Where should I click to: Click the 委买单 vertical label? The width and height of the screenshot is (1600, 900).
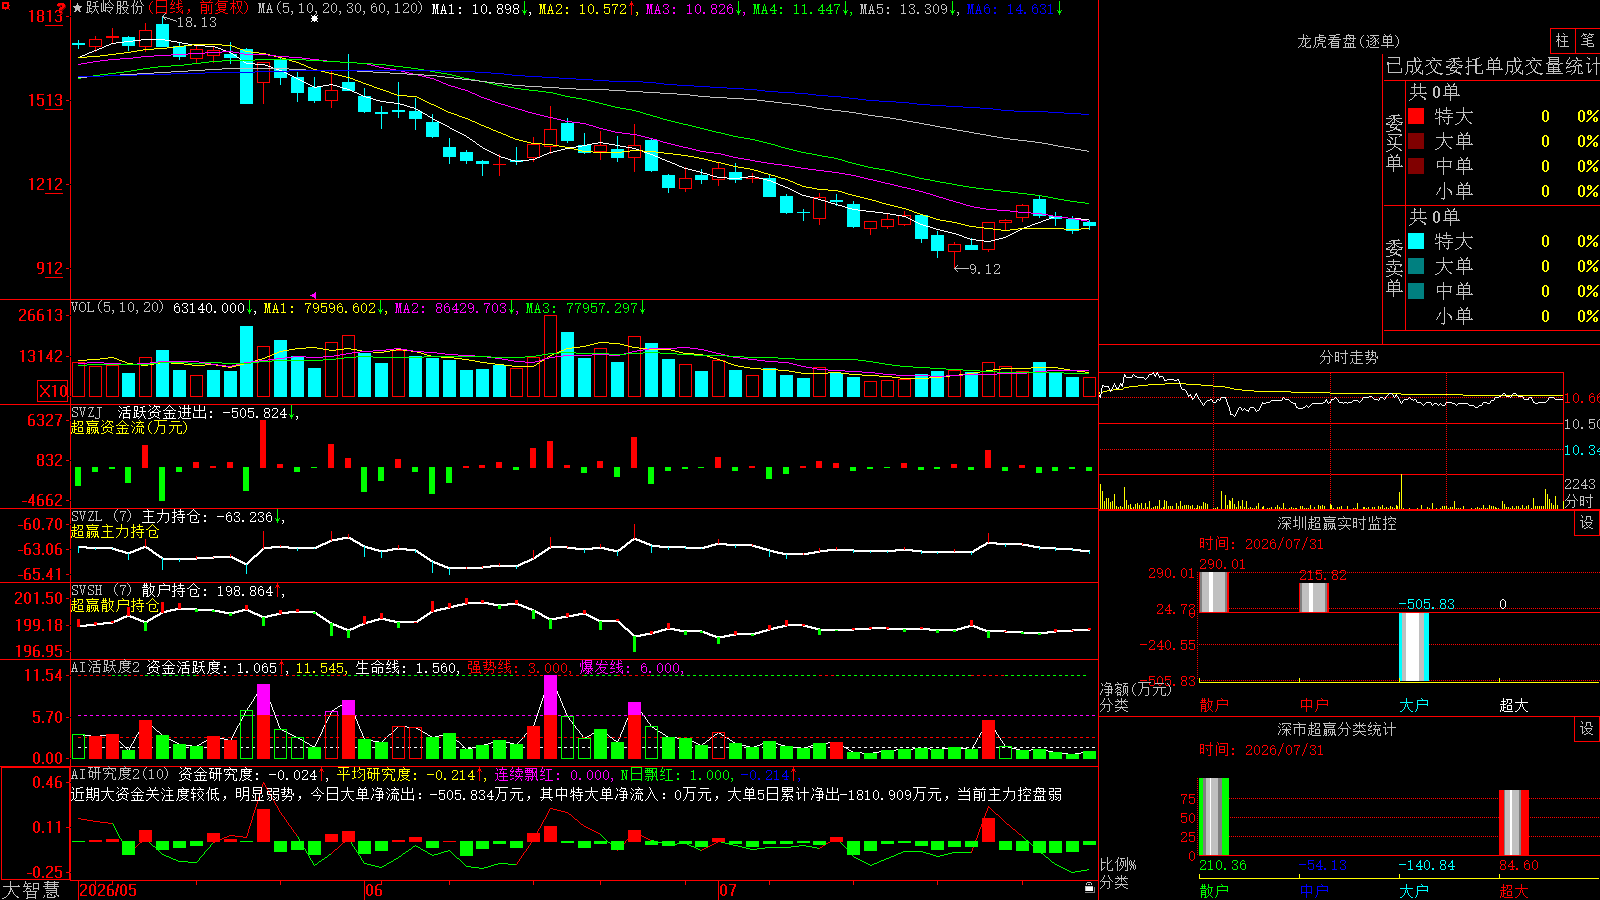pyautogui.click(x=1394, y=143)
